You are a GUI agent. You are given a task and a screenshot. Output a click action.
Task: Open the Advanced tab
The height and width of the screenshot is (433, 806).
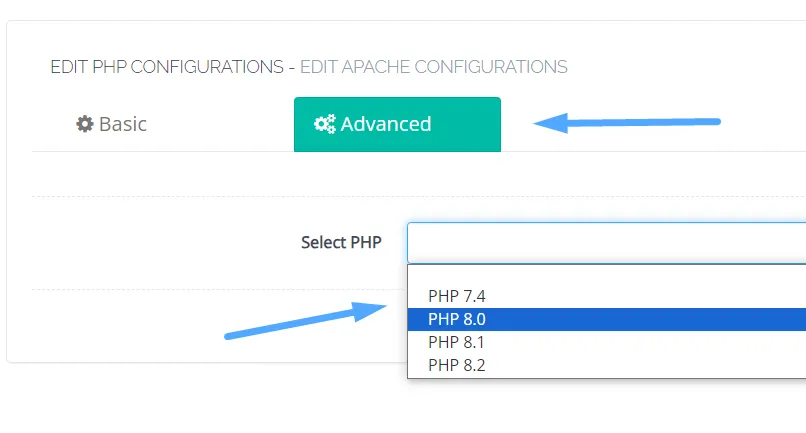pos(397,124)
